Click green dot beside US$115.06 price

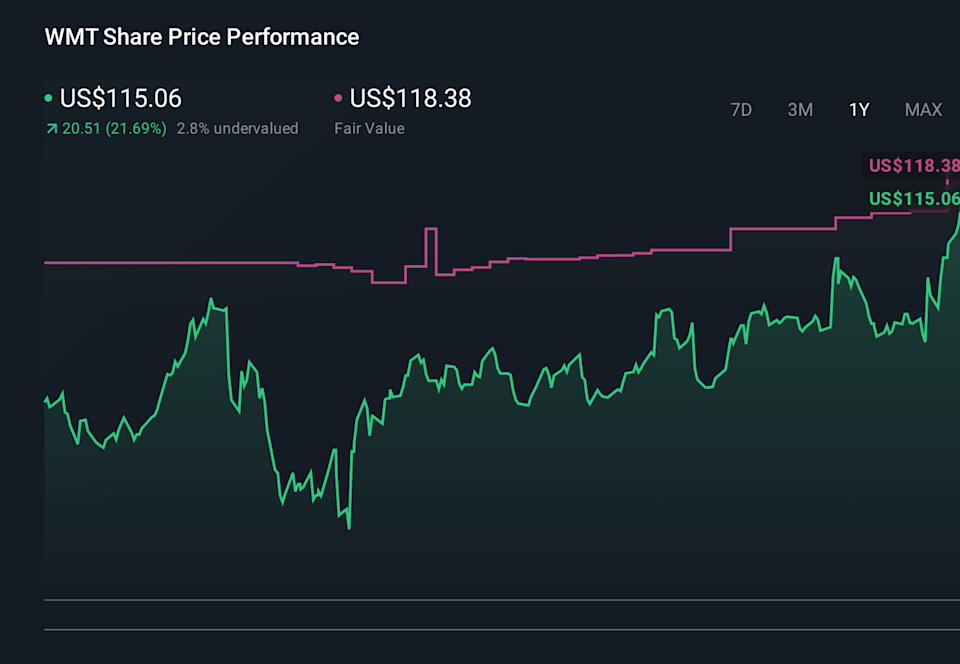click(49, 99)
